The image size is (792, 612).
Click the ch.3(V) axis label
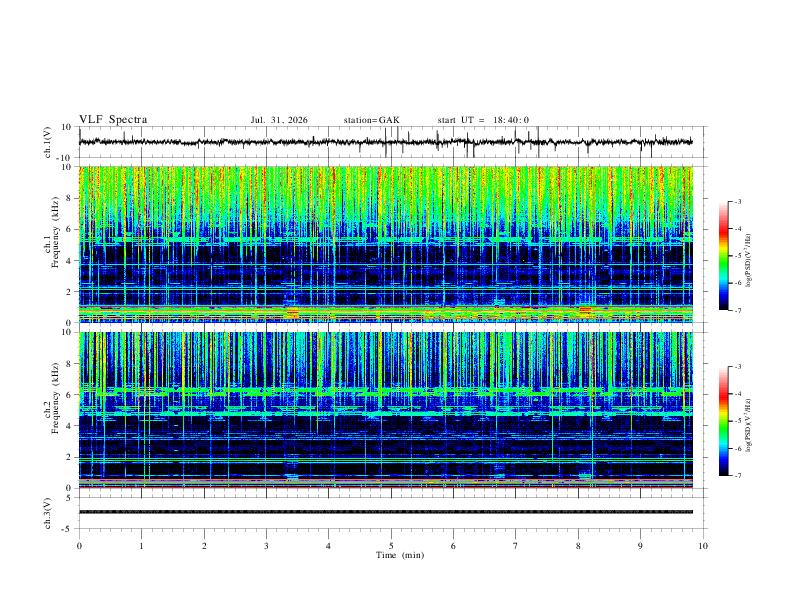click(48, 513)
